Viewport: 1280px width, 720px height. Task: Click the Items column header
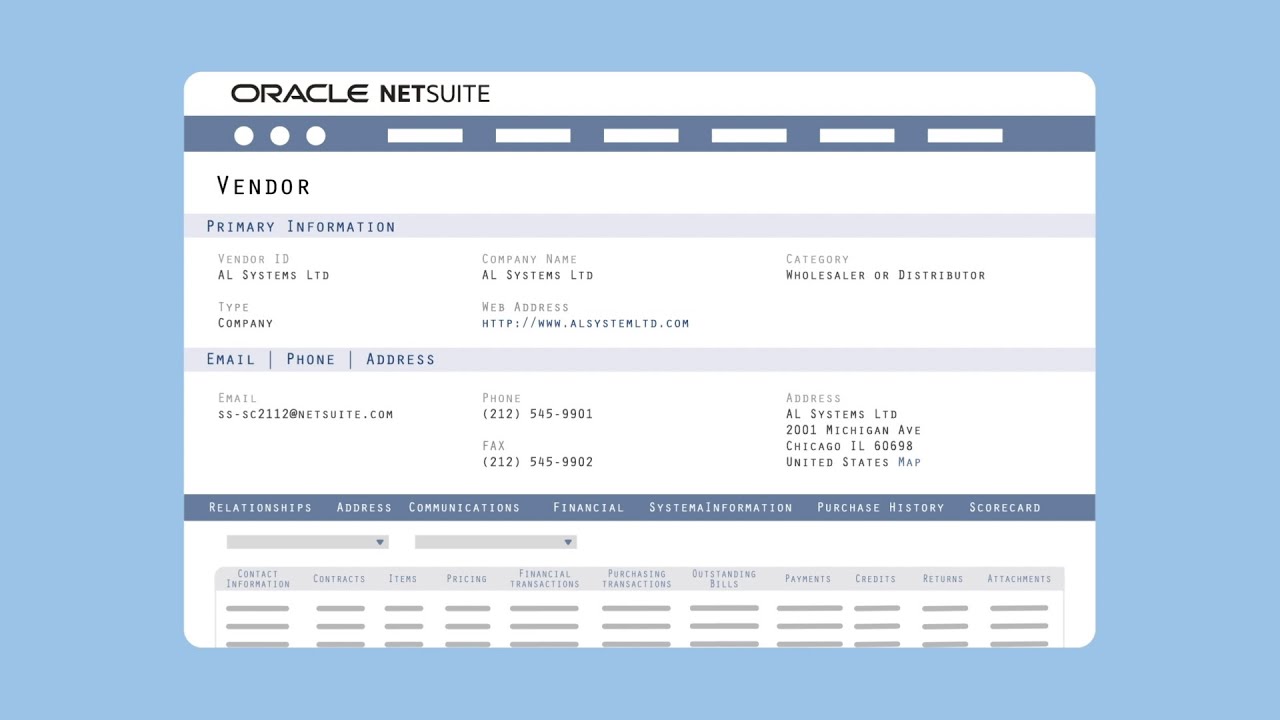(x=403, y=579)
